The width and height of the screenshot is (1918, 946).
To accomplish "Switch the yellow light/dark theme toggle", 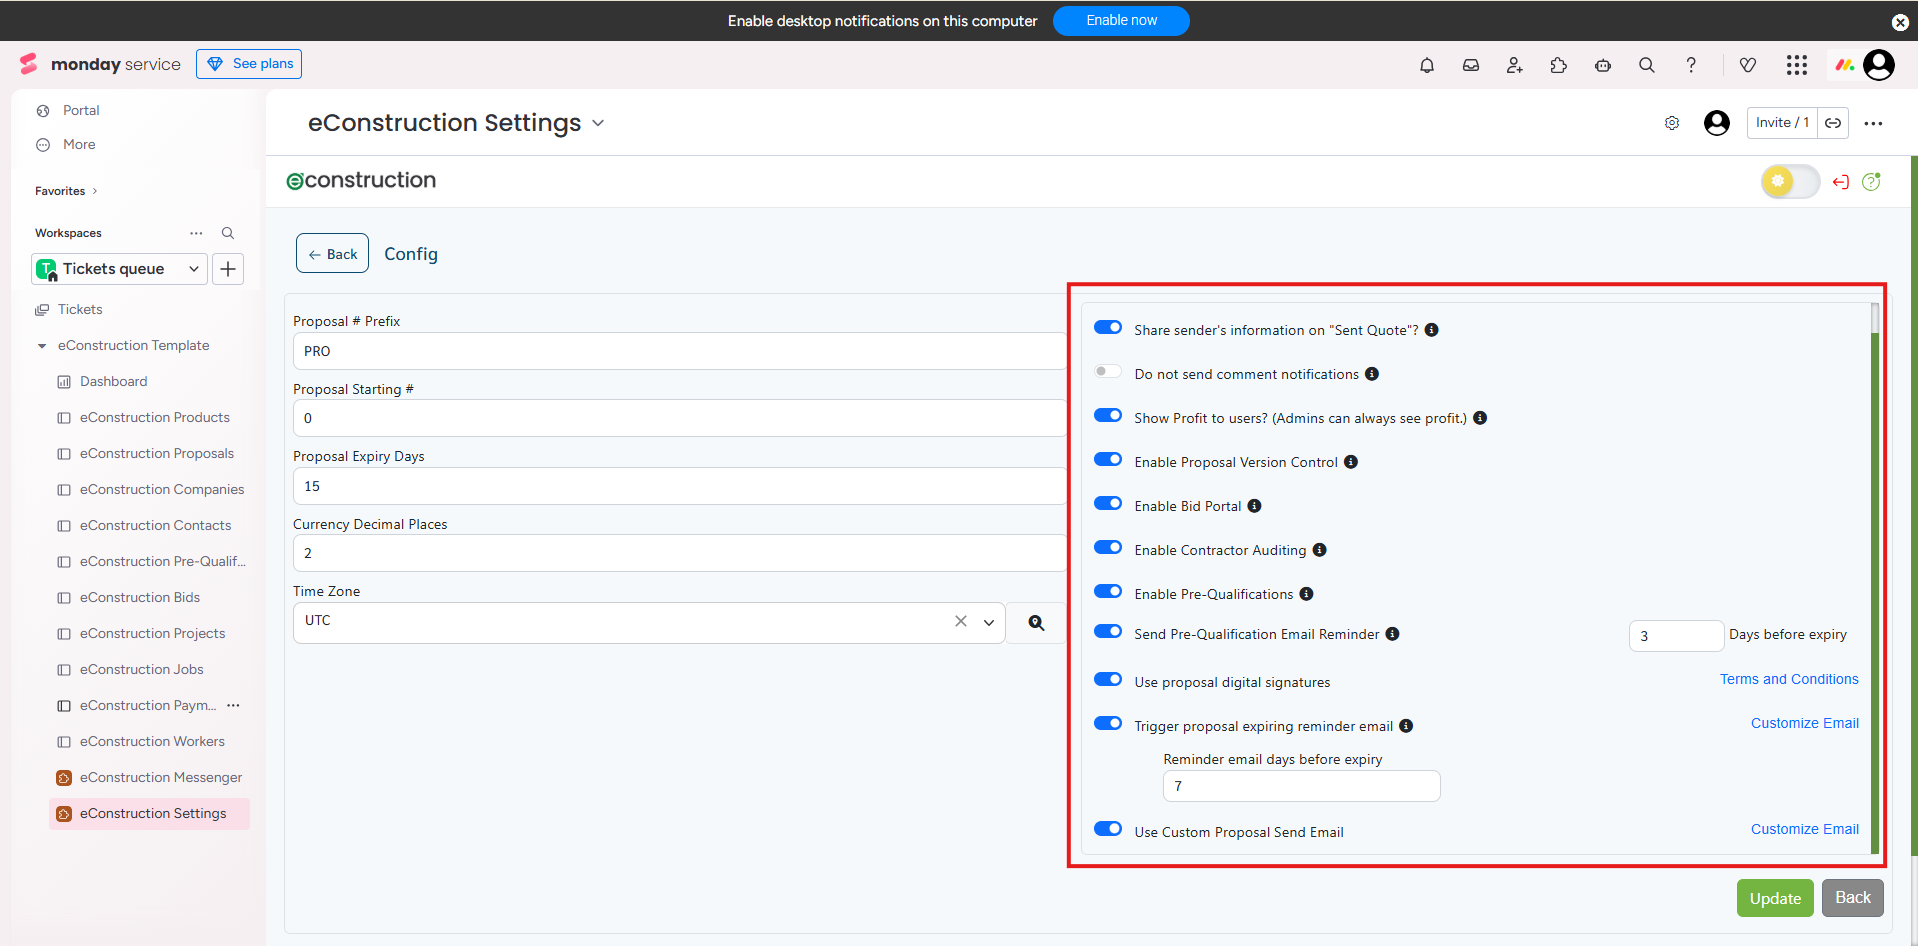I will click(x=1789, y=182).
